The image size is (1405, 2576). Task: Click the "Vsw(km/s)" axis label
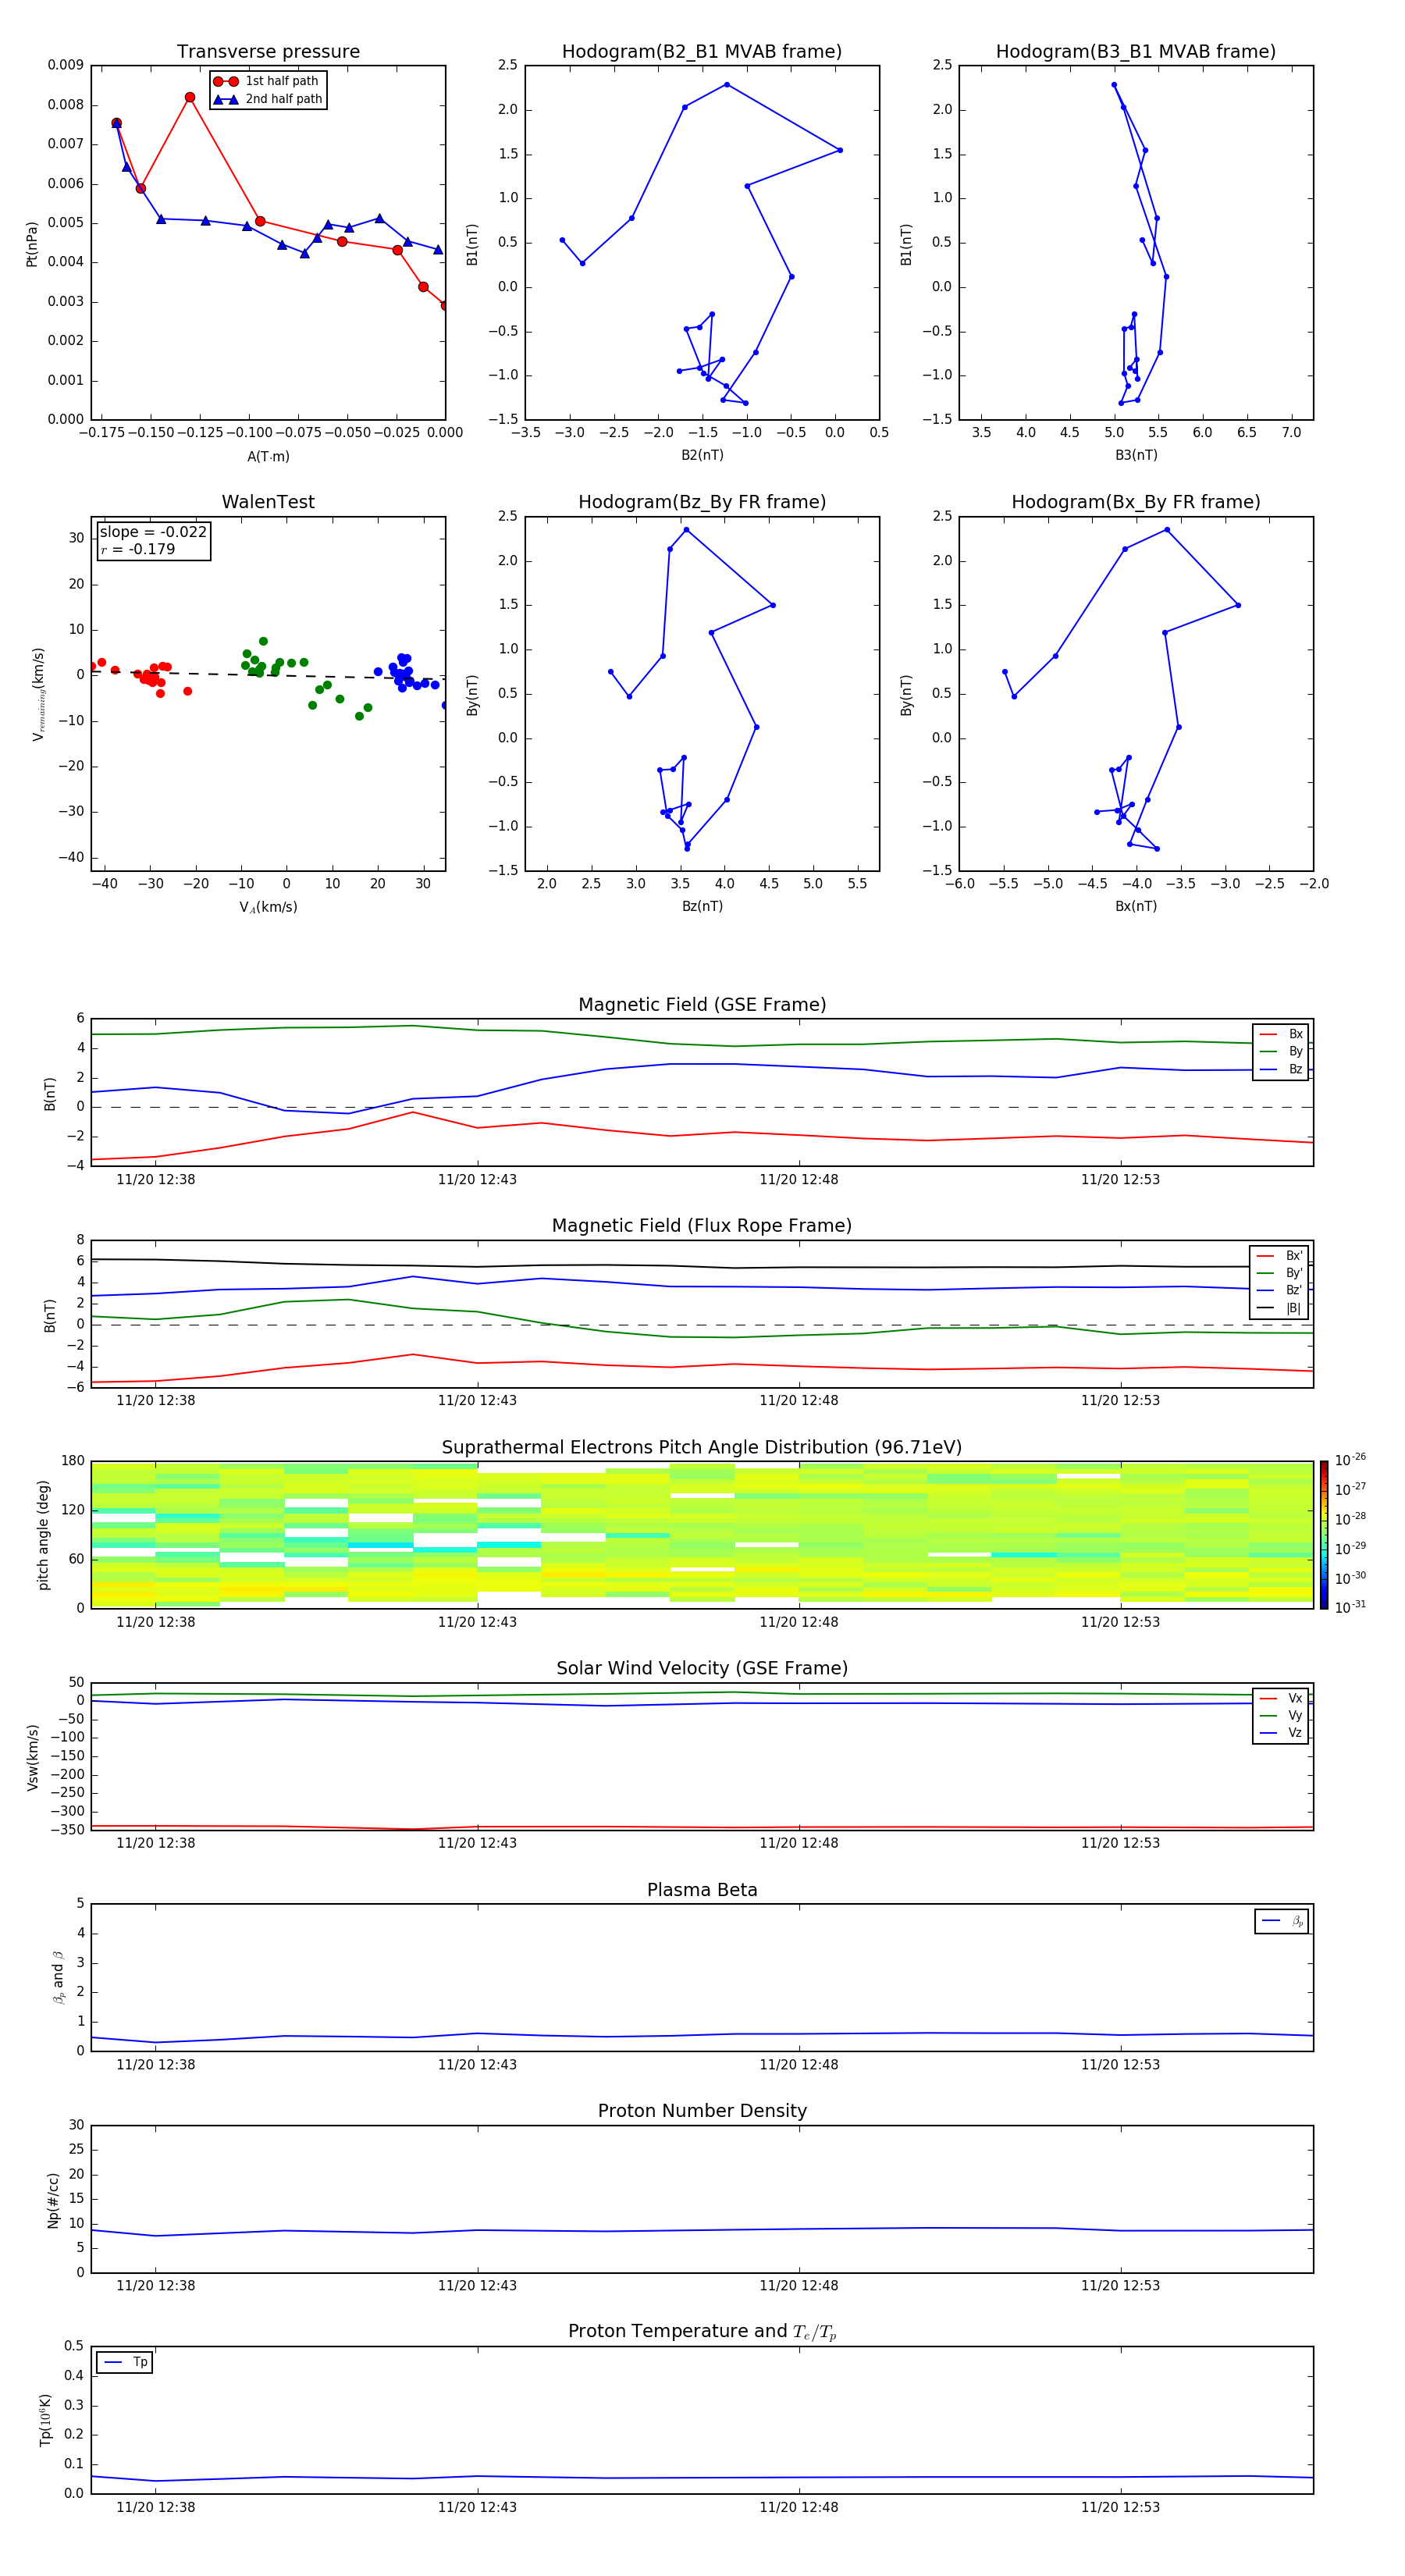[x=32, y=1757]
